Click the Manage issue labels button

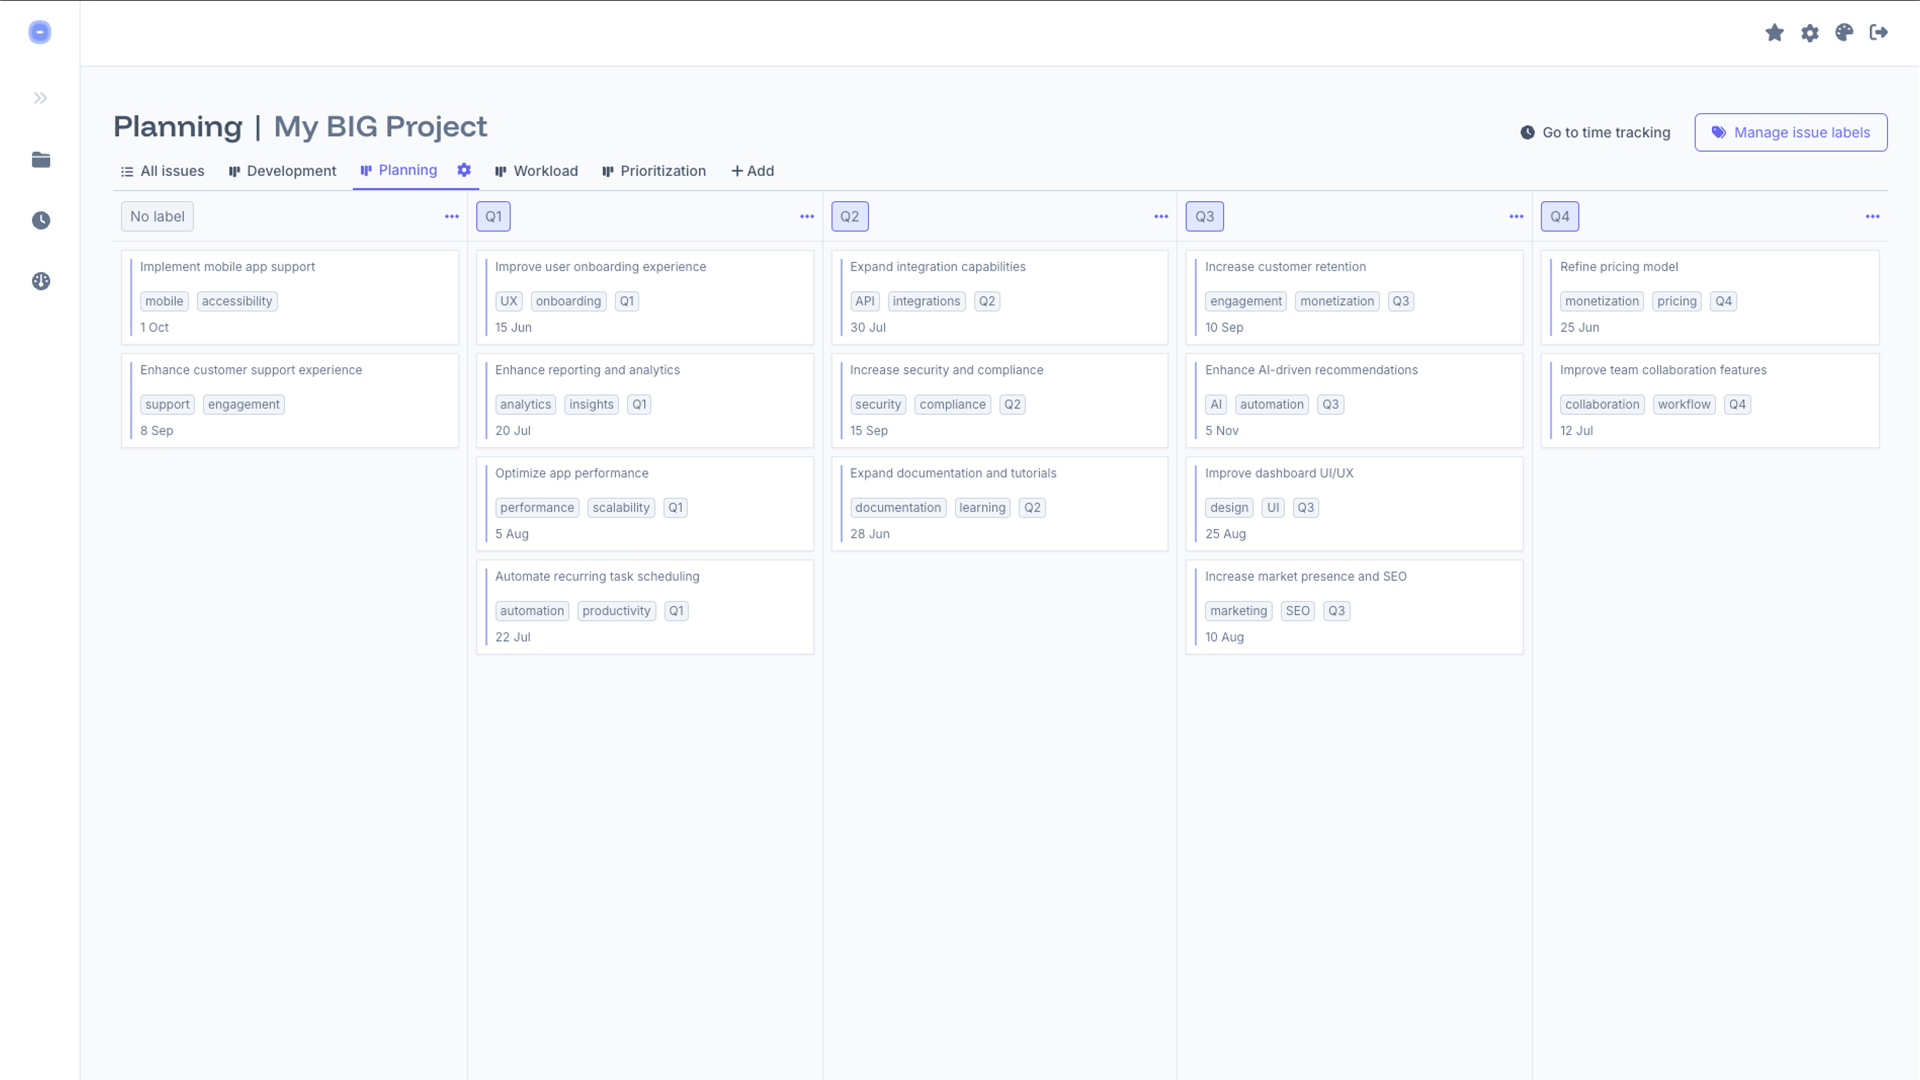tap(1790, 132)
